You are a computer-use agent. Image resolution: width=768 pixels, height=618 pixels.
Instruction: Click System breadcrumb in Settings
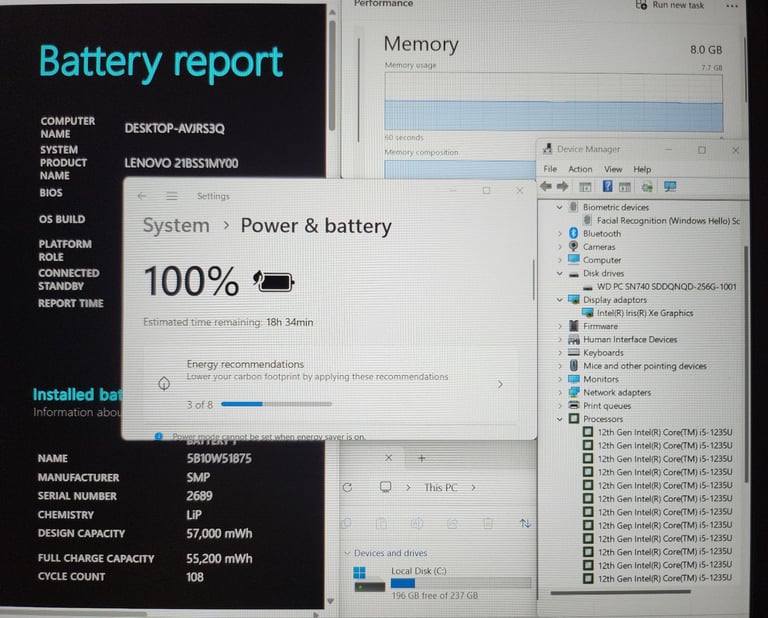point(176,226)
